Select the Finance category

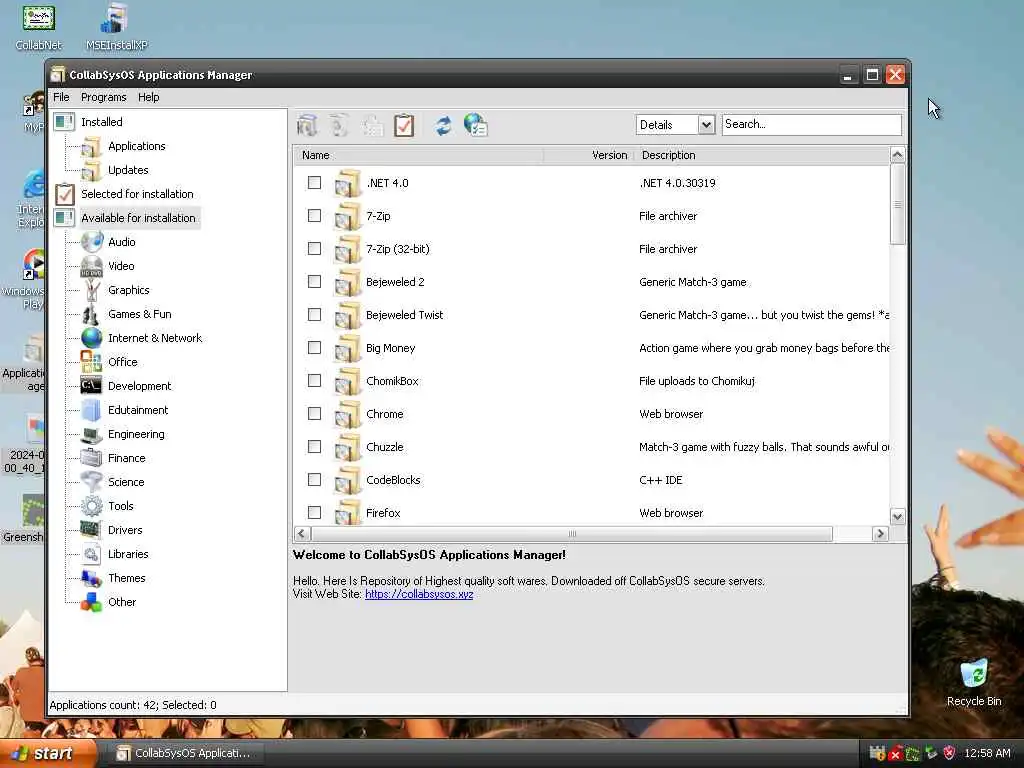pyautogui.click(x=127, y=458)
